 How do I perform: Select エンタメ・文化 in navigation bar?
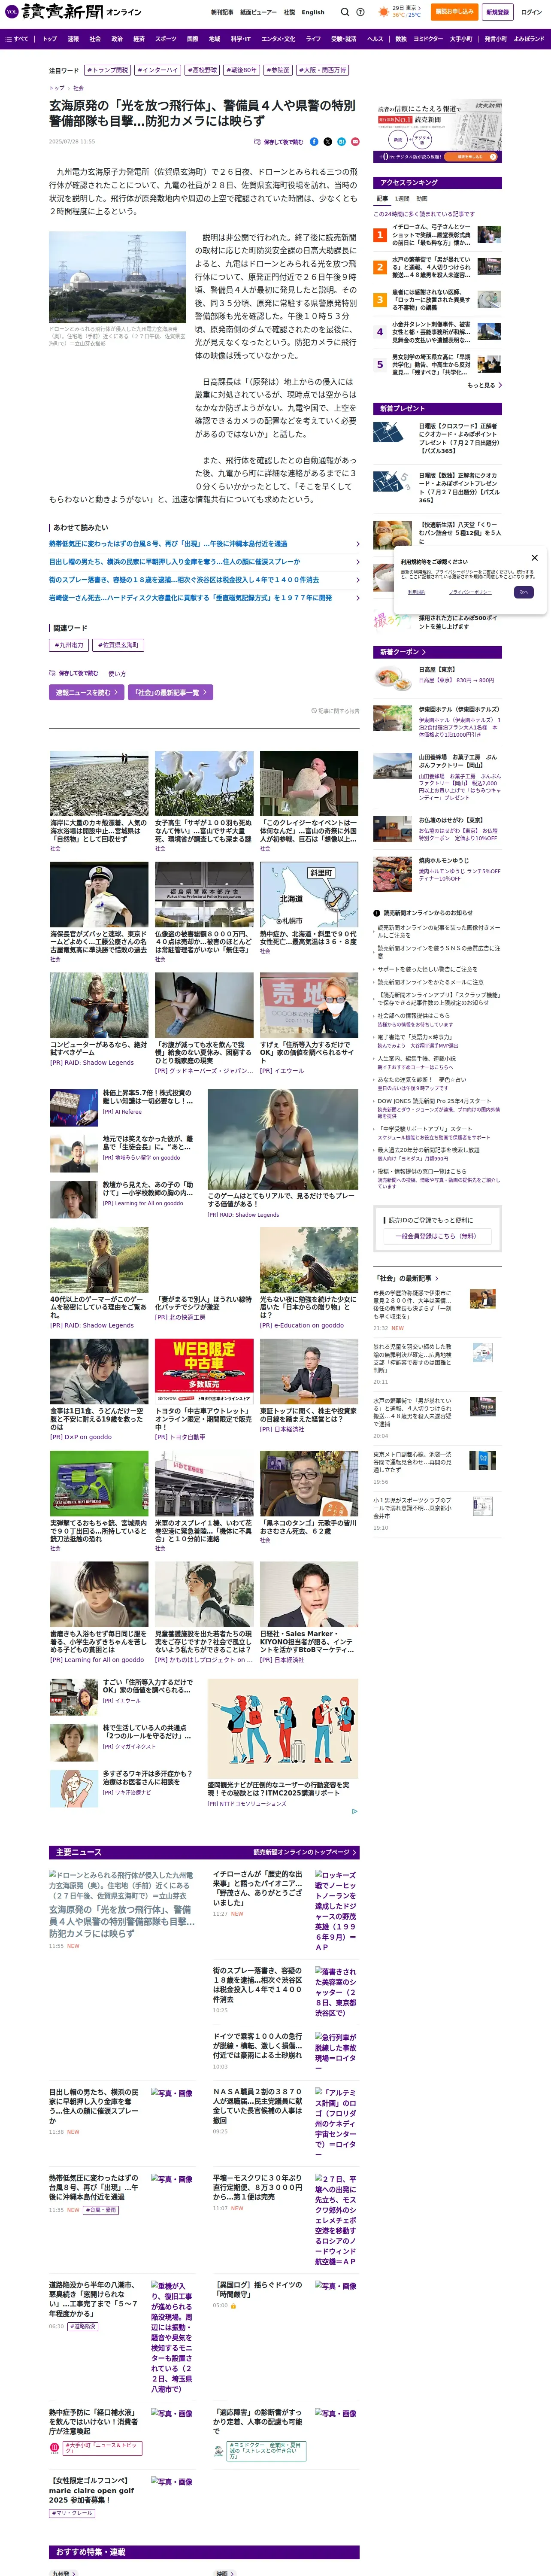click(278, 39)
